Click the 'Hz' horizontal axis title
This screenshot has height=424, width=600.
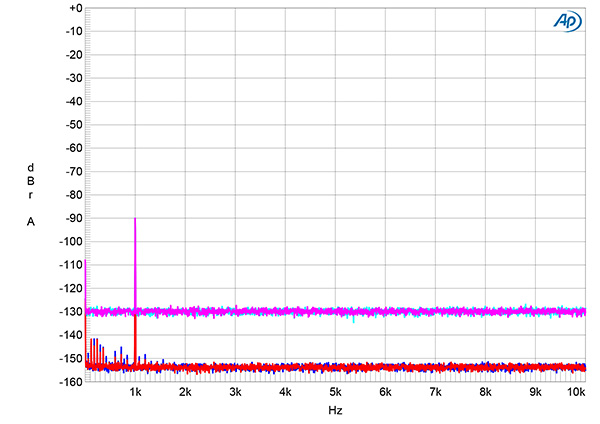pos(335,411)
